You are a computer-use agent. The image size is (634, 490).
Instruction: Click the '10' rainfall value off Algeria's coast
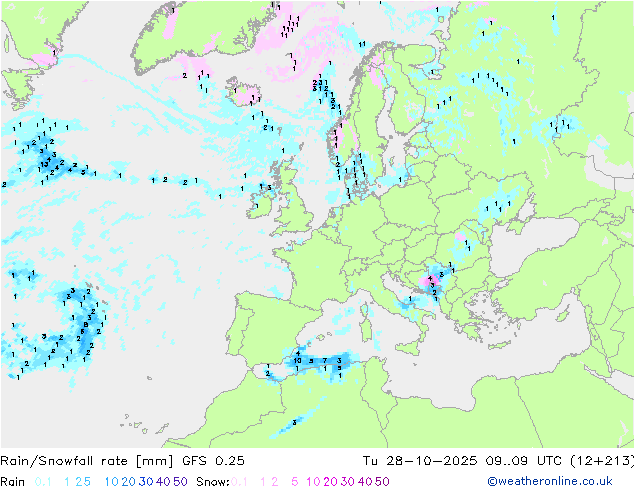click(x=297, y=361)
